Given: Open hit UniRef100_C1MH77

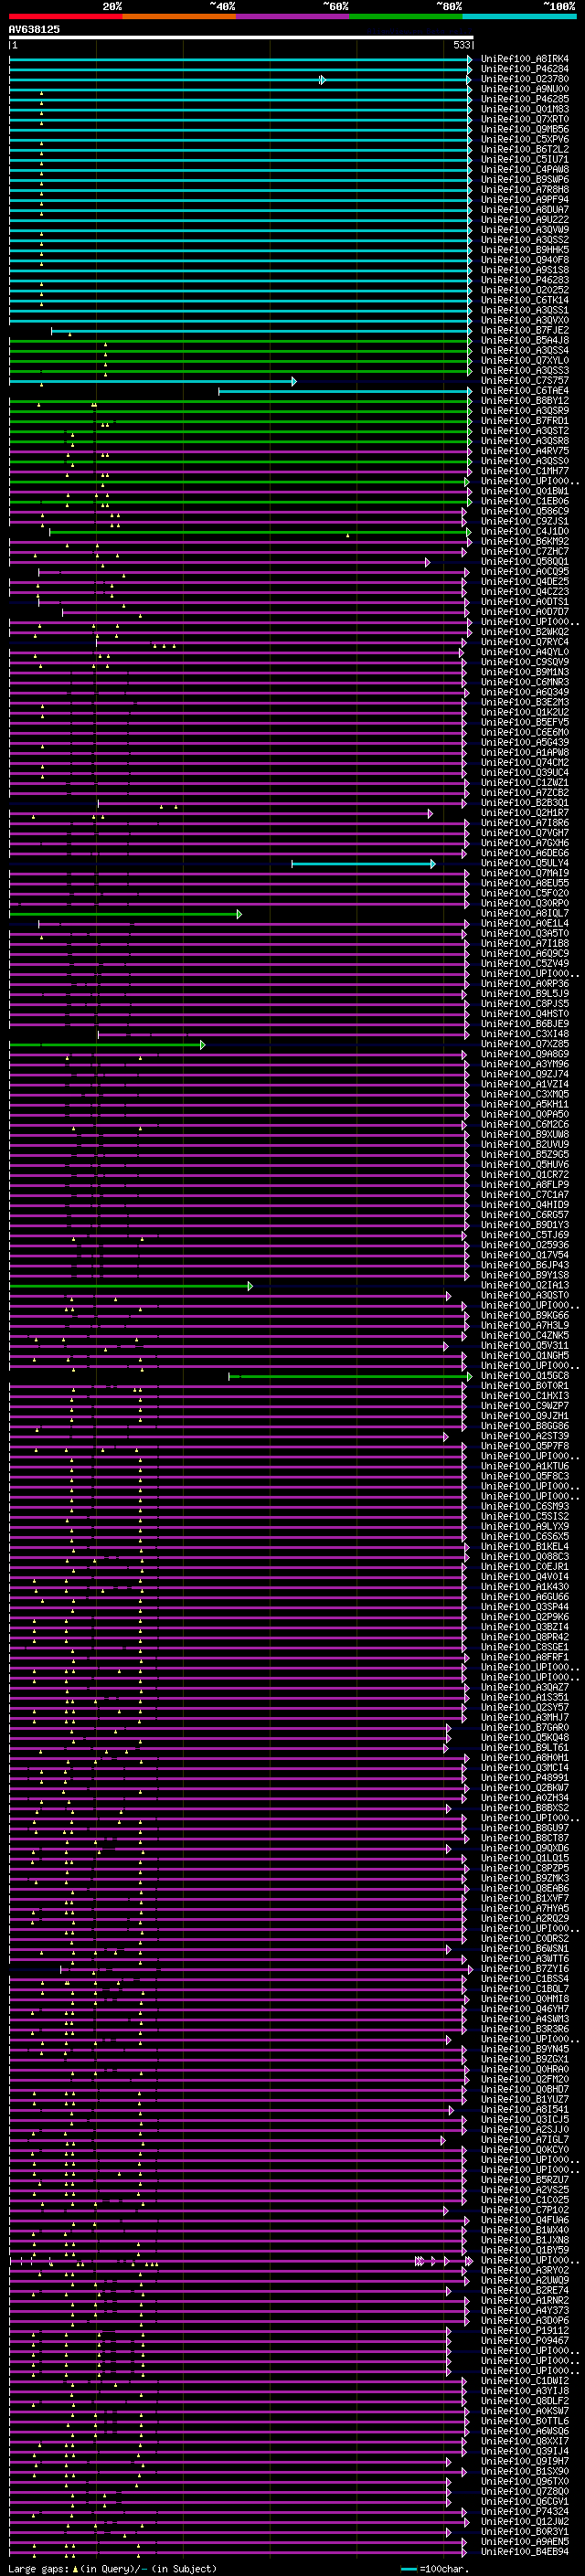Looking at the screenshot, I should pyautogui.click(x=524, y=471).
